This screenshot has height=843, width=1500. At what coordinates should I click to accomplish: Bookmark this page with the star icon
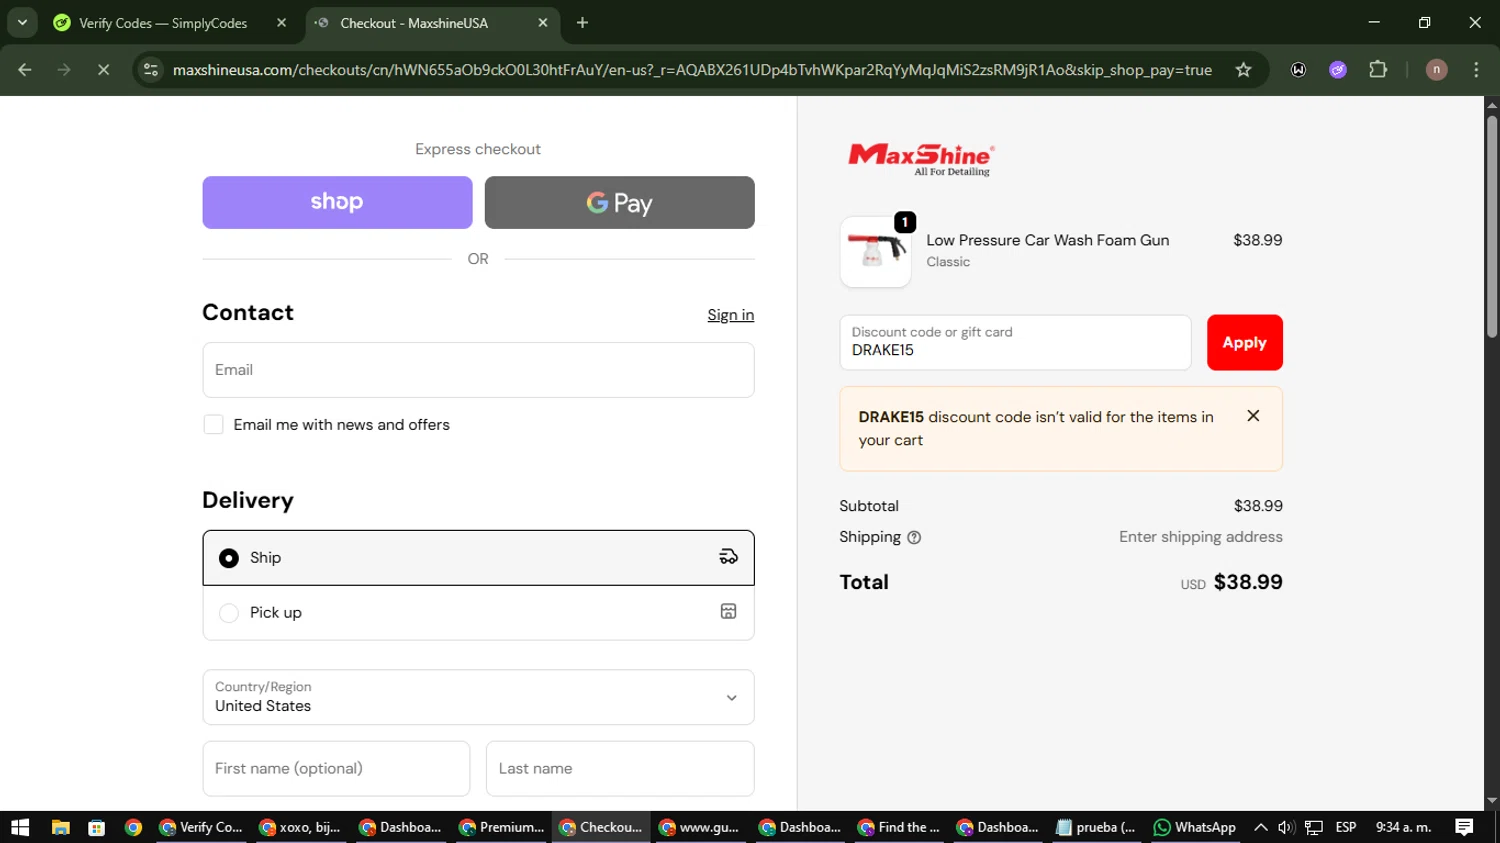[1243, 70]
